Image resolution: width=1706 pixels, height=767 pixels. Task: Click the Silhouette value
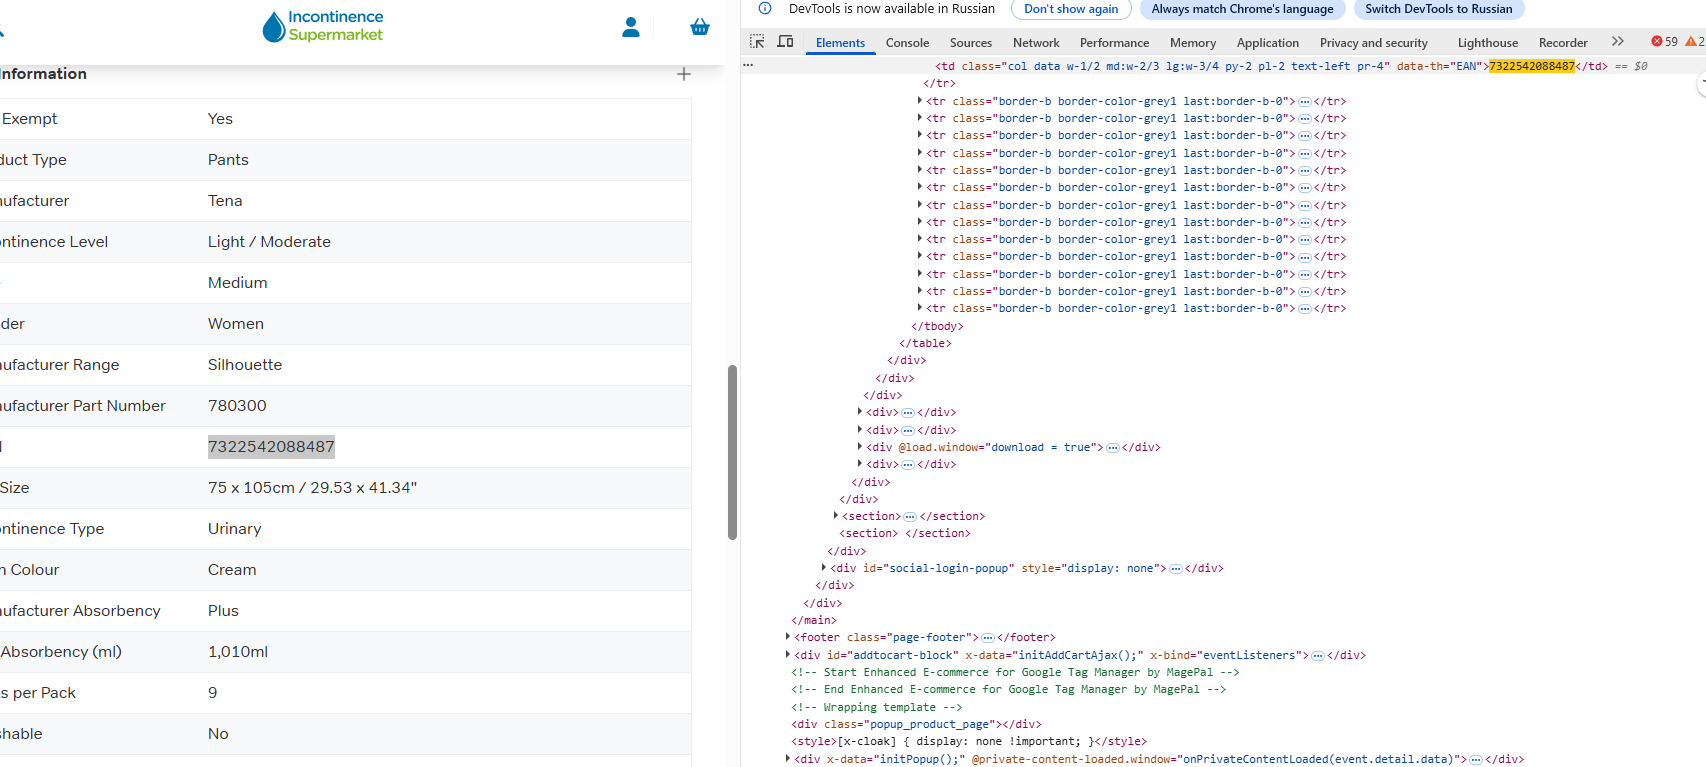click(245, 365)
